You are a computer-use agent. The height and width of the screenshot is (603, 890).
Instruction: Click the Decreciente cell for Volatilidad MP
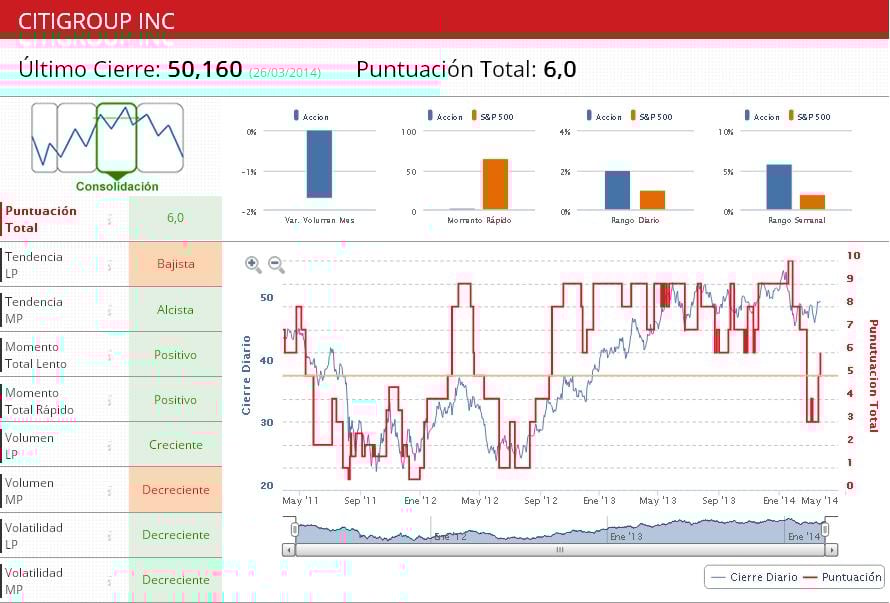pos(175,580)
